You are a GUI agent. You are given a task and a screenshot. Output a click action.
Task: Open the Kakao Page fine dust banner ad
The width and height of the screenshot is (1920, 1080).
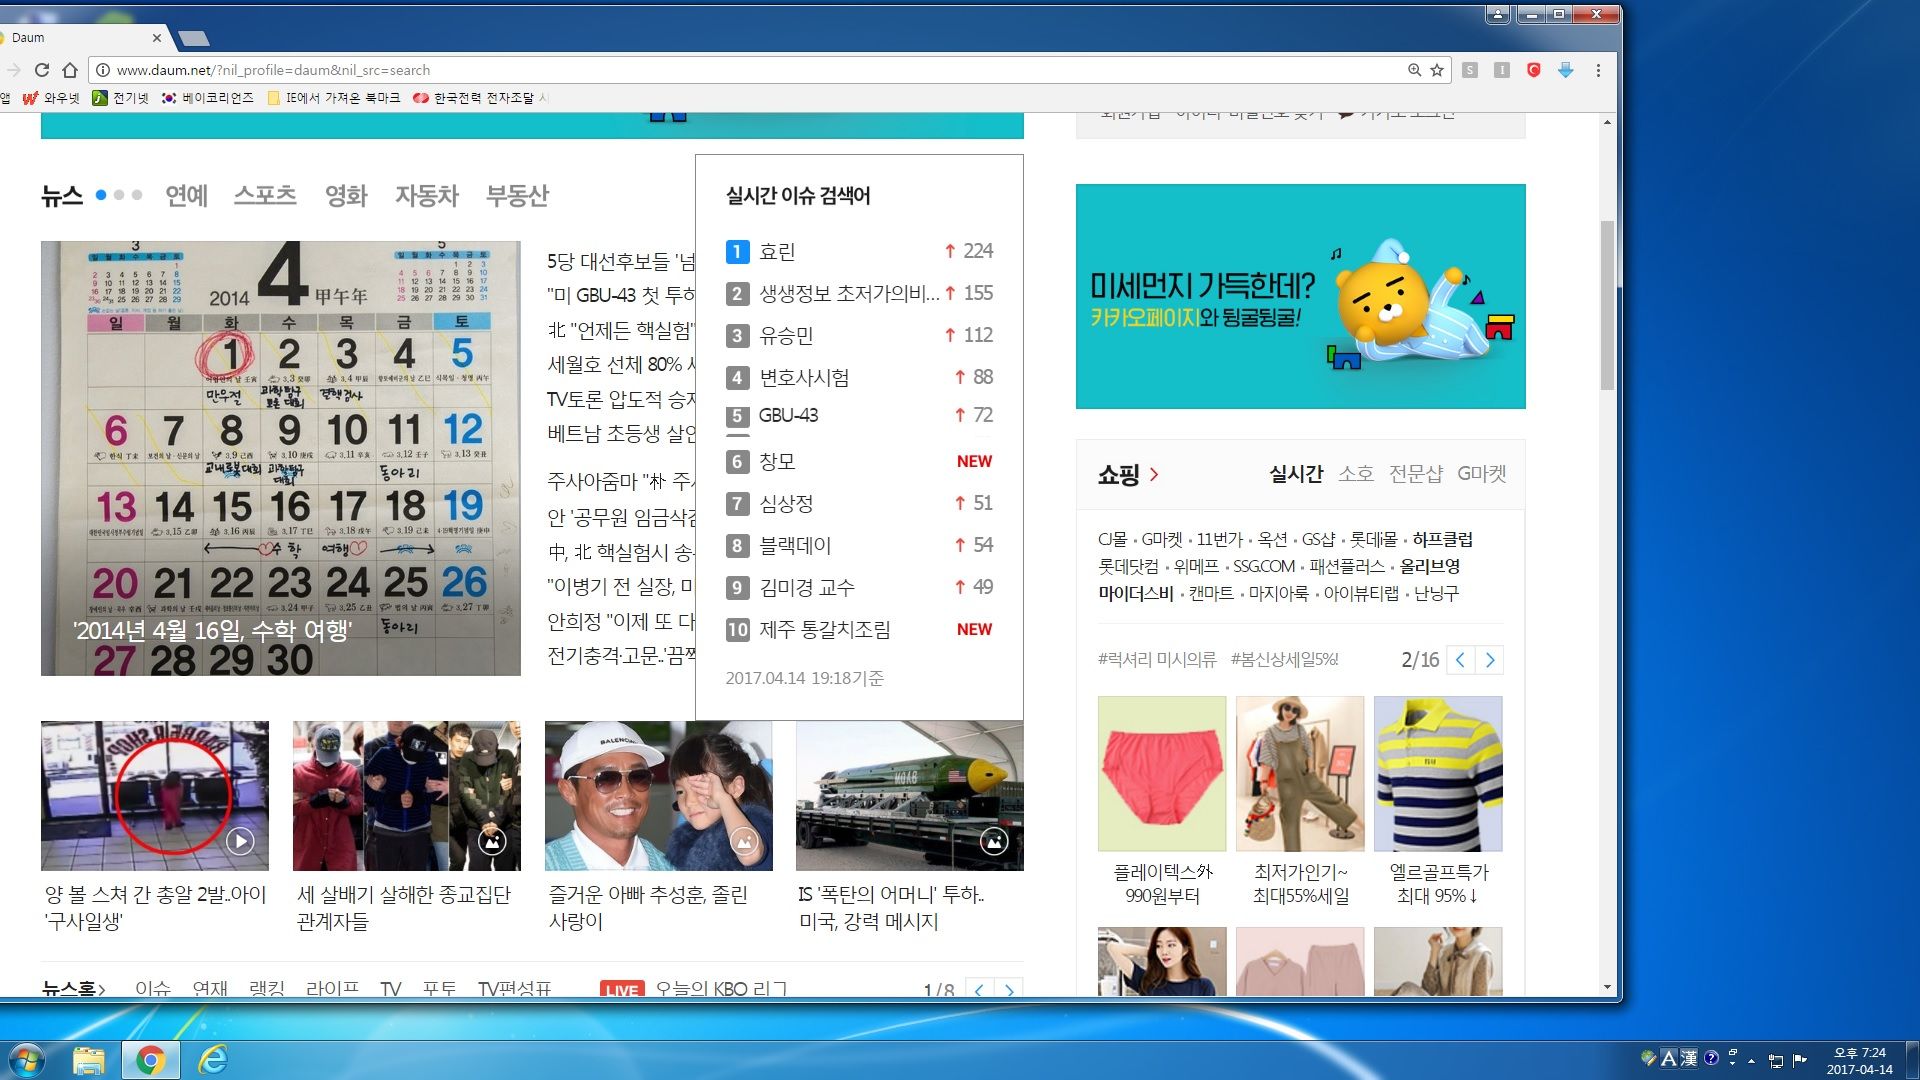pyautogui.click(x=1300, y=296)
